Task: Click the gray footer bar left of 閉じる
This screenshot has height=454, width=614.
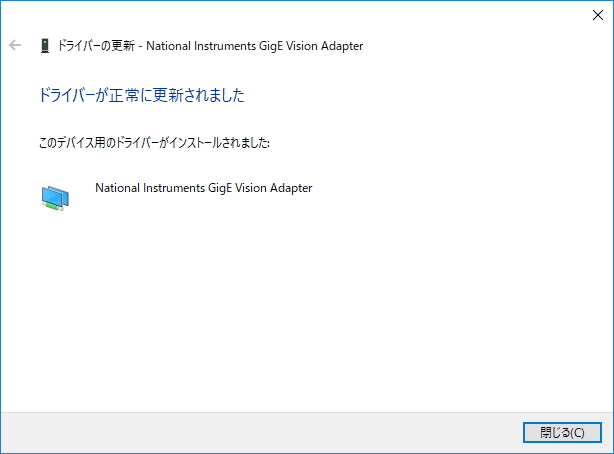Action: [x=250, y=432]
